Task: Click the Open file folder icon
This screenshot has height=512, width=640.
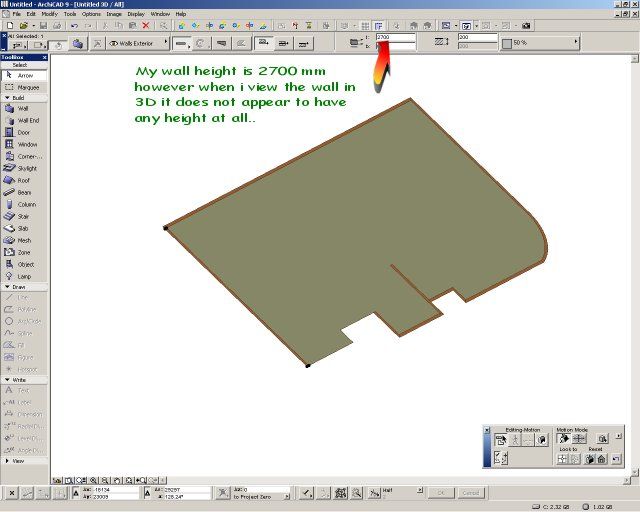Action: tap(23, 26)
